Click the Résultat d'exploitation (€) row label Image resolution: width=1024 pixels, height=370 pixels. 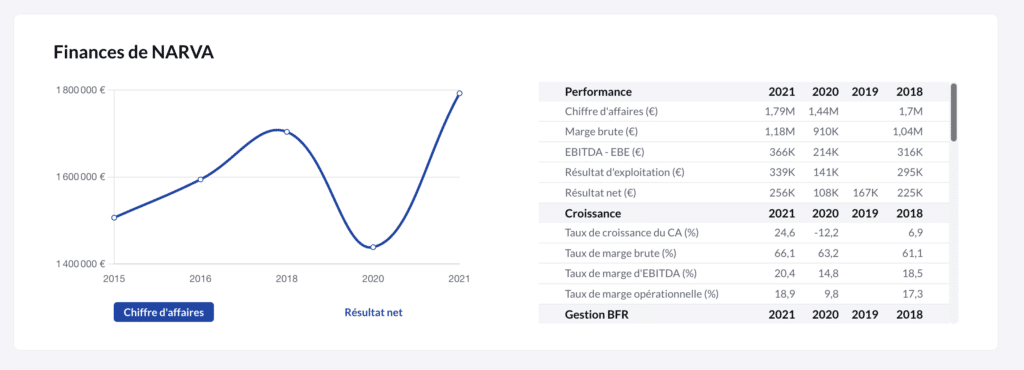pos(624,172)
